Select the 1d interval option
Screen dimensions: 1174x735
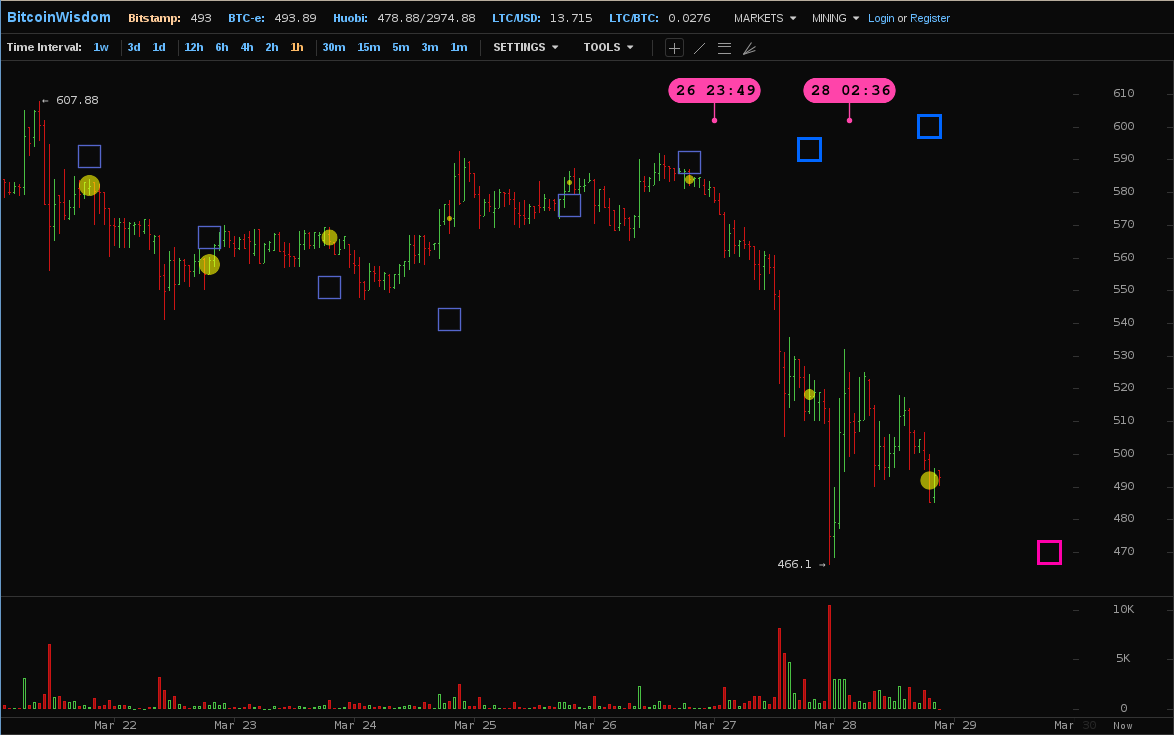tap(159, 47)
